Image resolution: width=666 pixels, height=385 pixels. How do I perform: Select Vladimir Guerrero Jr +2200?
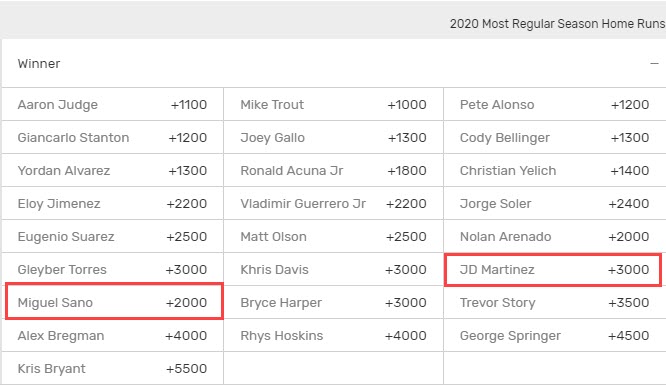[333, 204]
